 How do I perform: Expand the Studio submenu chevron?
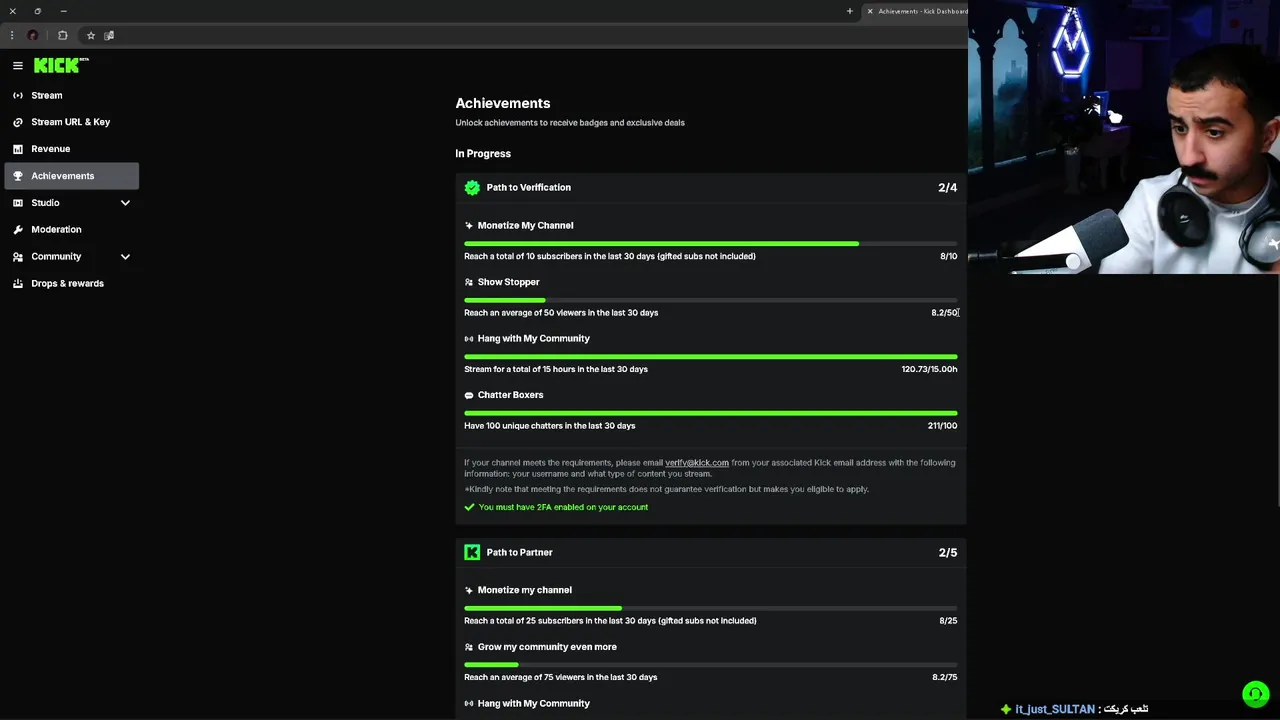click(125, 203)
